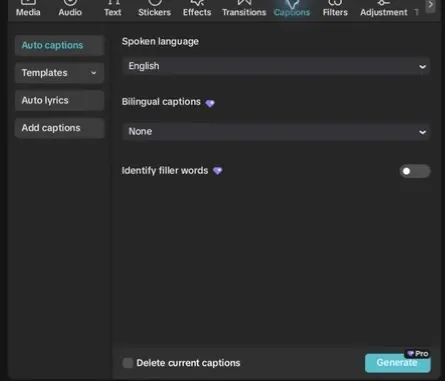The width and height of the screenshot is (445, 381).
Task: Click the Identify filler words label
Action: click(165, 171)
